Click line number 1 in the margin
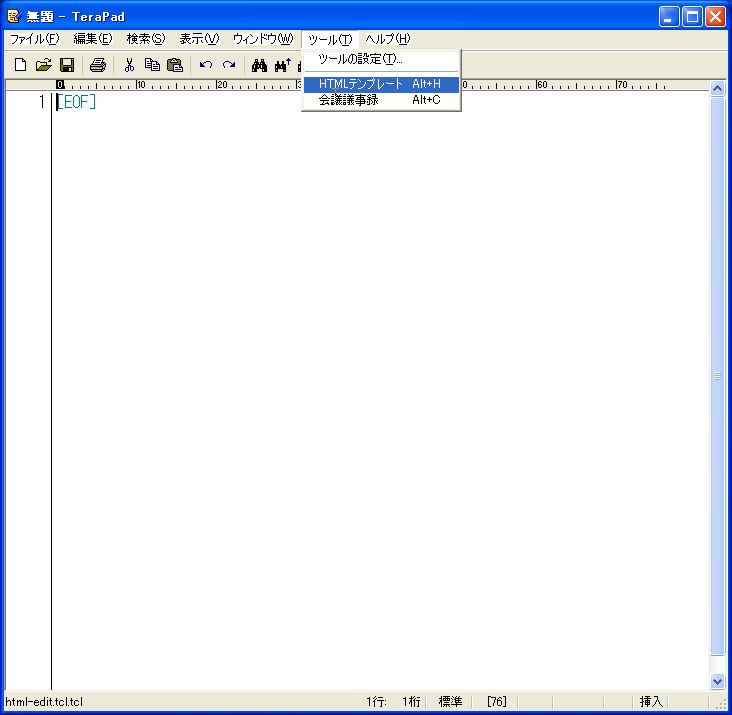Image resolution: width=732 pixels, height=715 pixels. click(x=42, y=102)
